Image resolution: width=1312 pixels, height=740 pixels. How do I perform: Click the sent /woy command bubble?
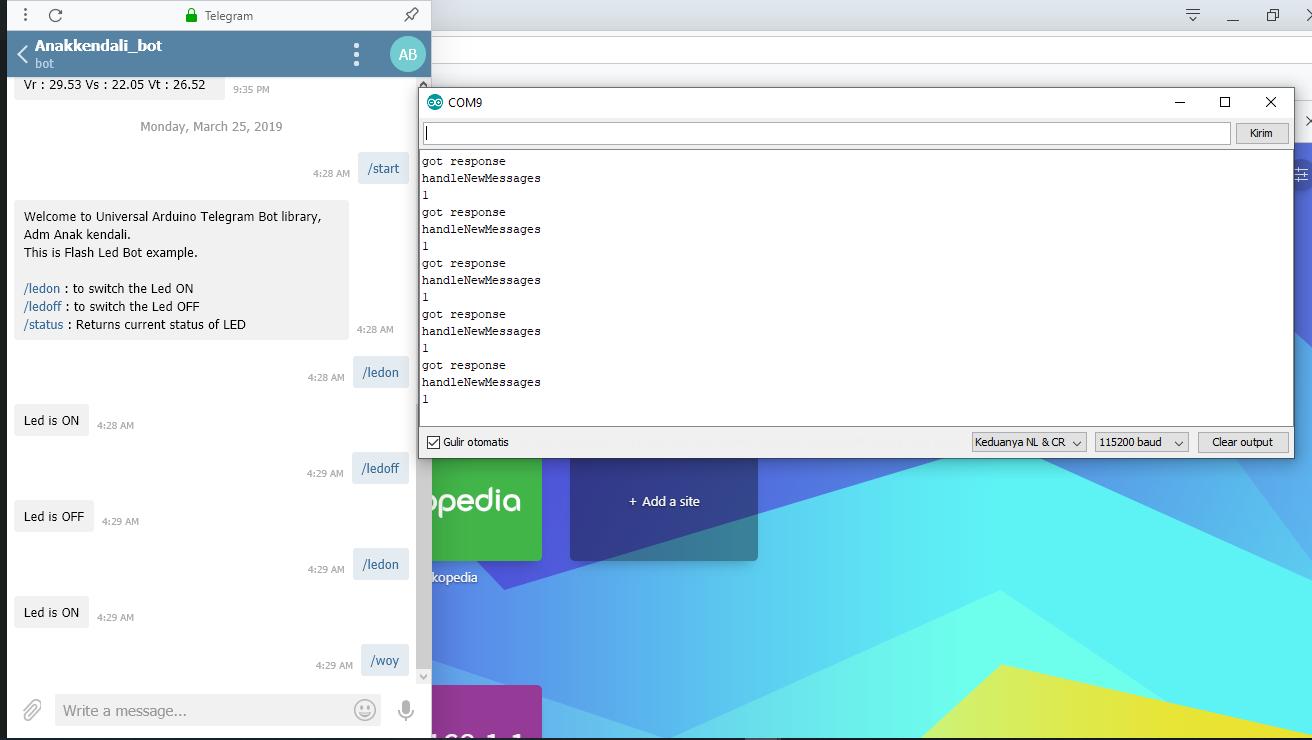tap(385, 660)
